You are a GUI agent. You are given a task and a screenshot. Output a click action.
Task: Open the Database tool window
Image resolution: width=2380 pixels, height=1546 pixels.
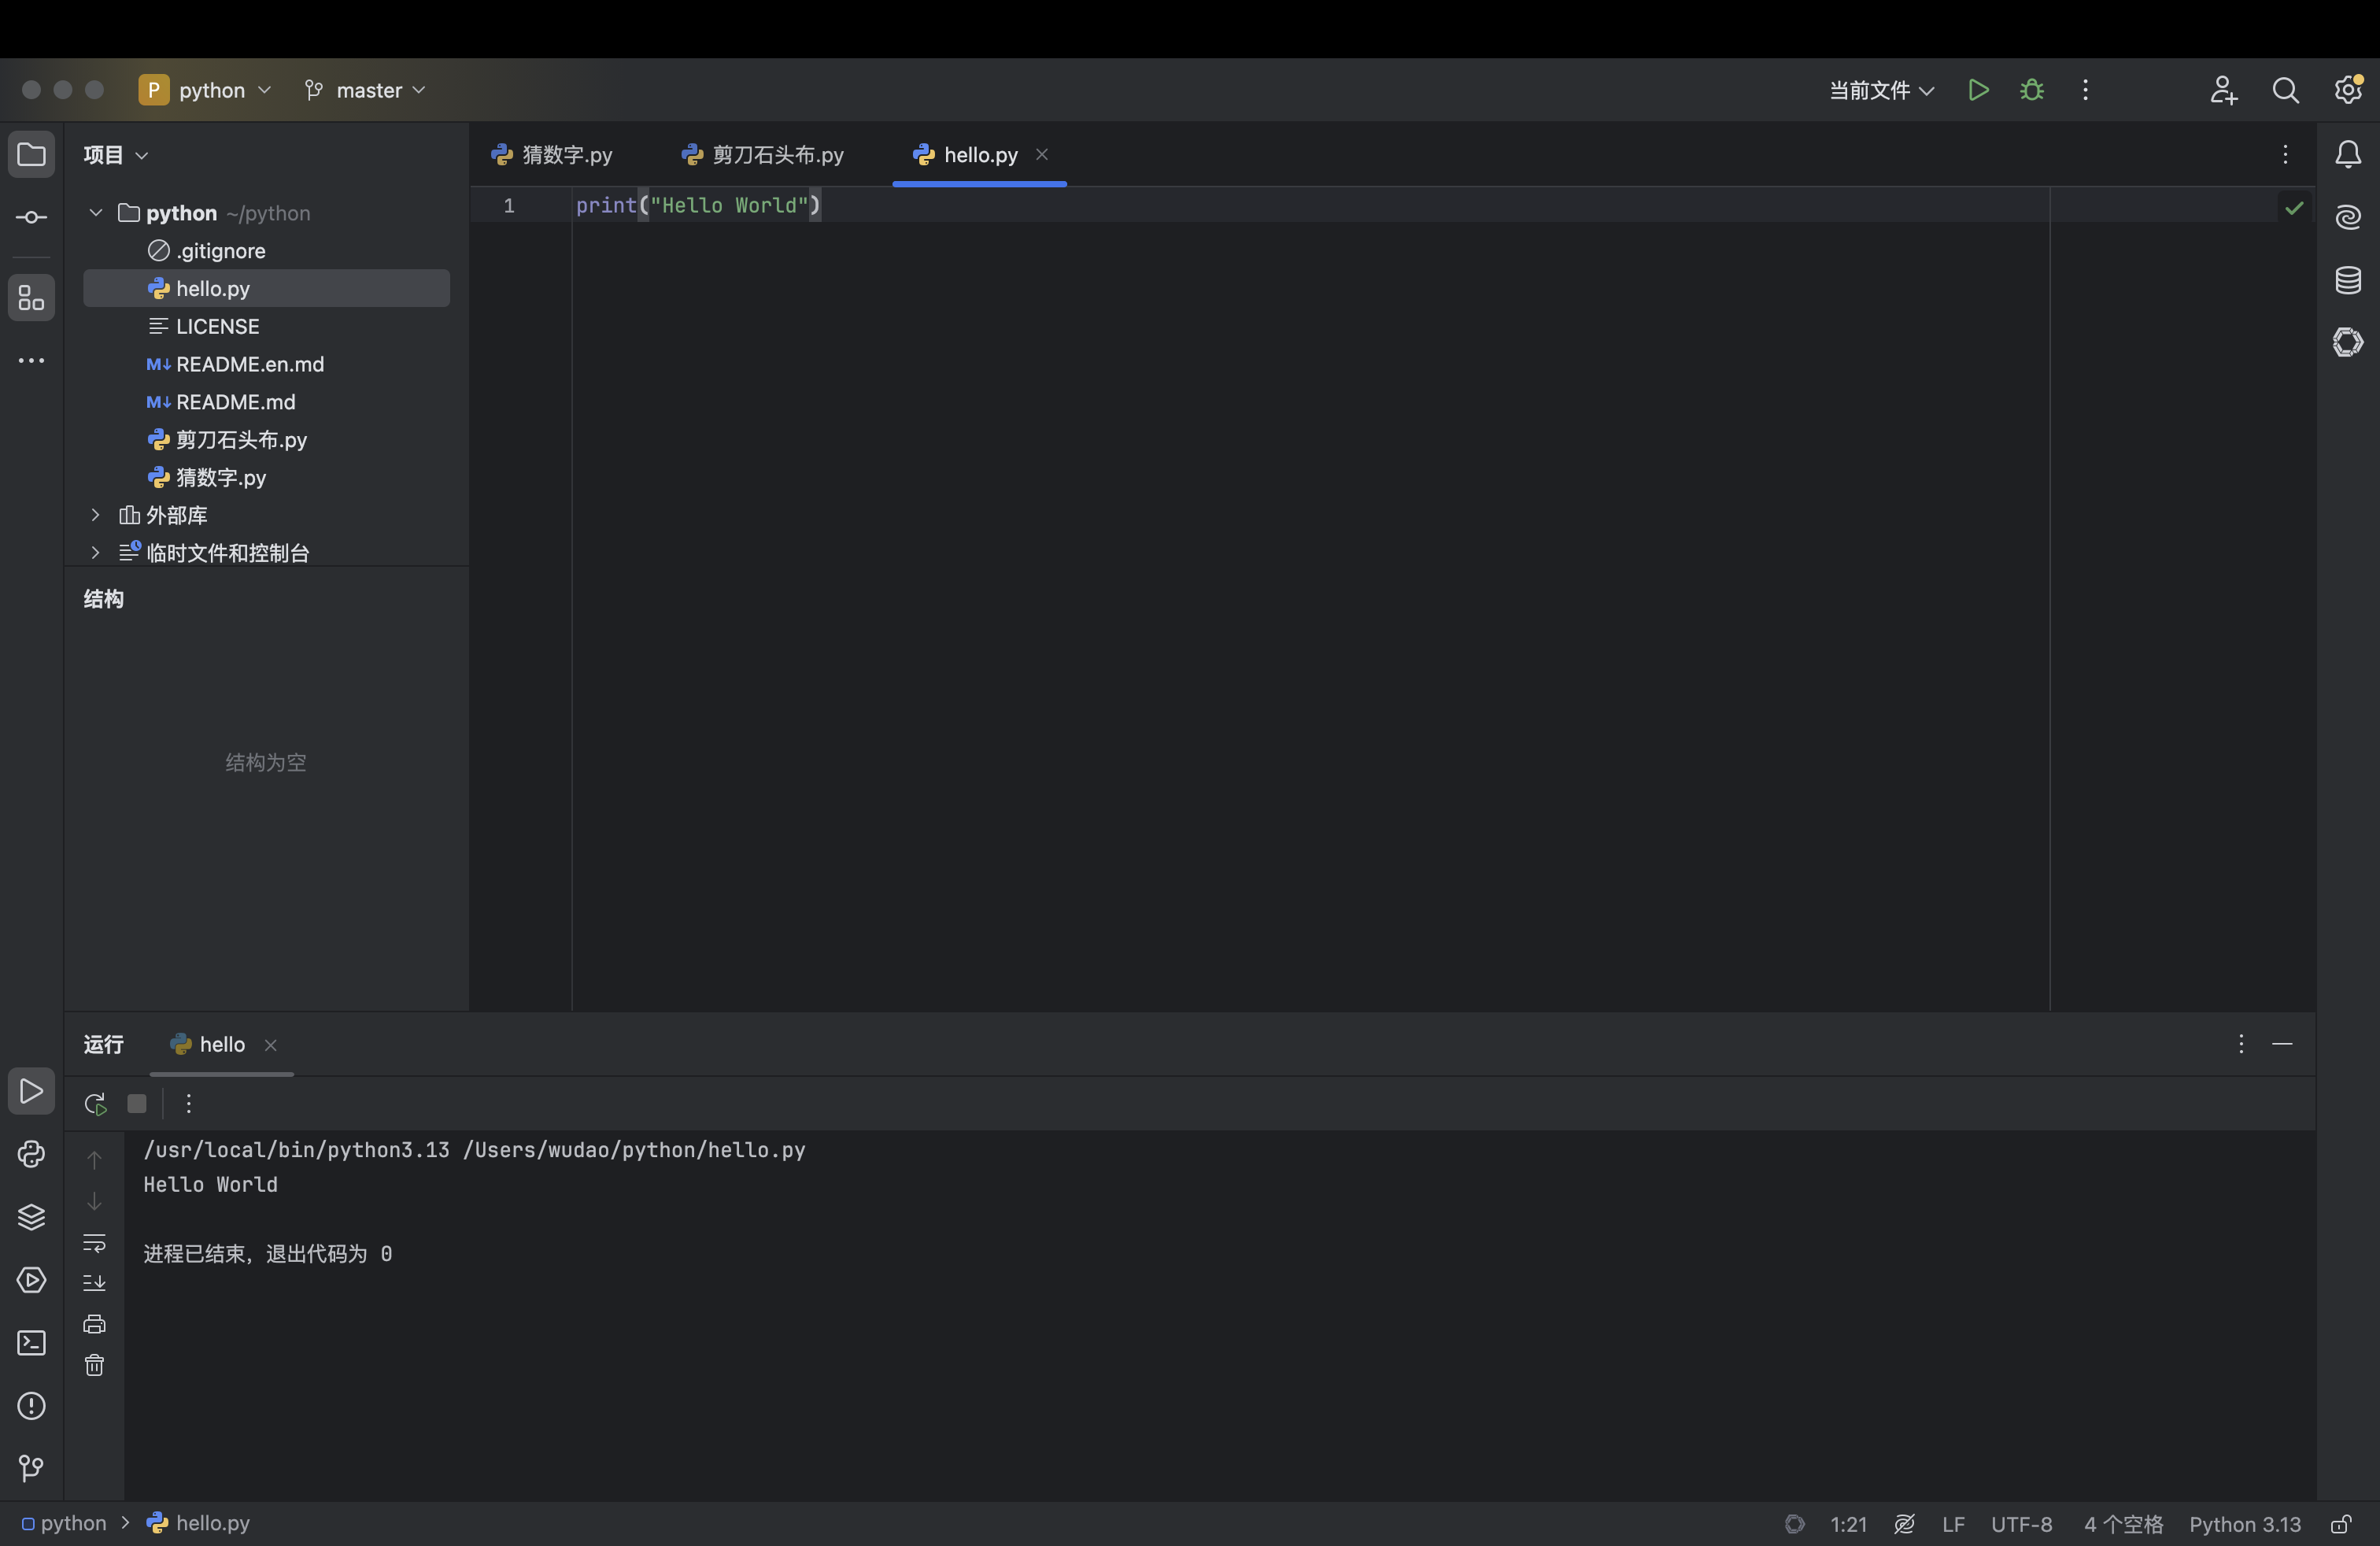point(2347,280)
